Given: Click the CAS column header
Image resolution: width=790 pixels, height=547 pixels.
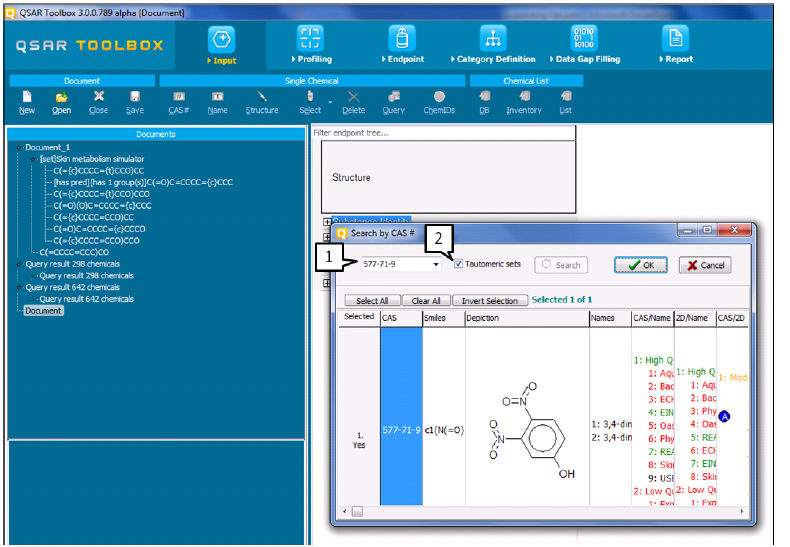Looking at the screenshot, I should pyautogui.click(x=401, y=318).
